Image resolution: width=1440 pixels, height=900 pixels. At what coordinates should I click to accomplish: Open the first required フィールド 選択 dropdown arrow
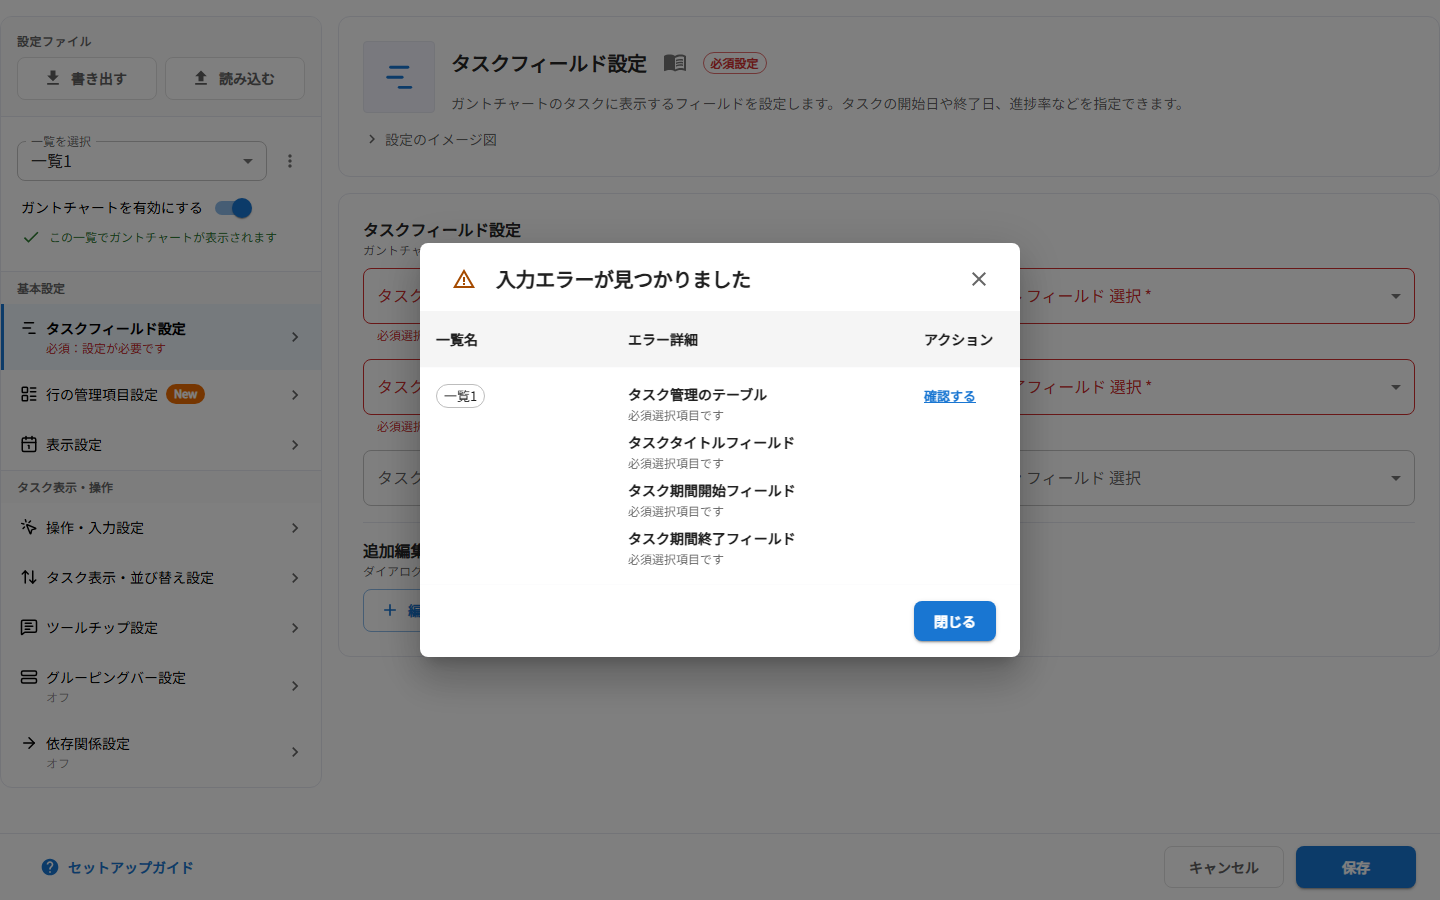pos(1396,296)
